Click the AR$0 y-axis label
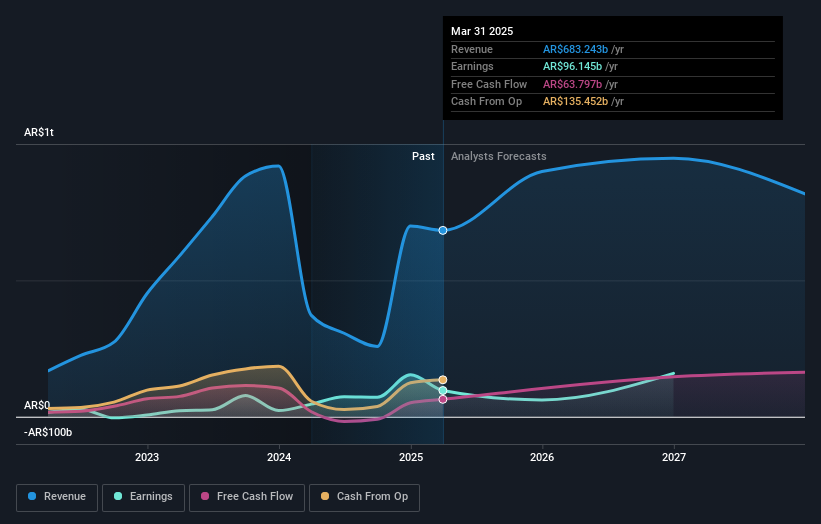821x524 pixels. [37, 405]
